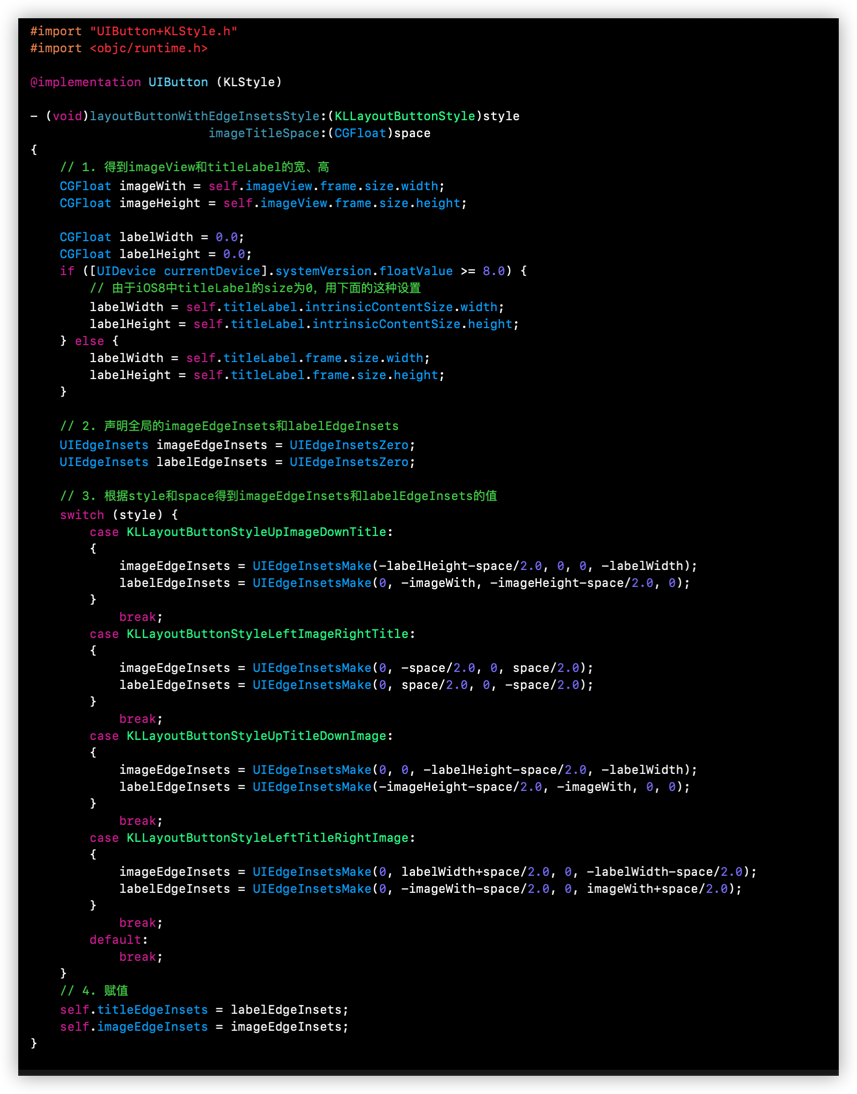
Task: Click the 'CGFloat labelHeight = 0.0;' line
Action: click(156, 254)
